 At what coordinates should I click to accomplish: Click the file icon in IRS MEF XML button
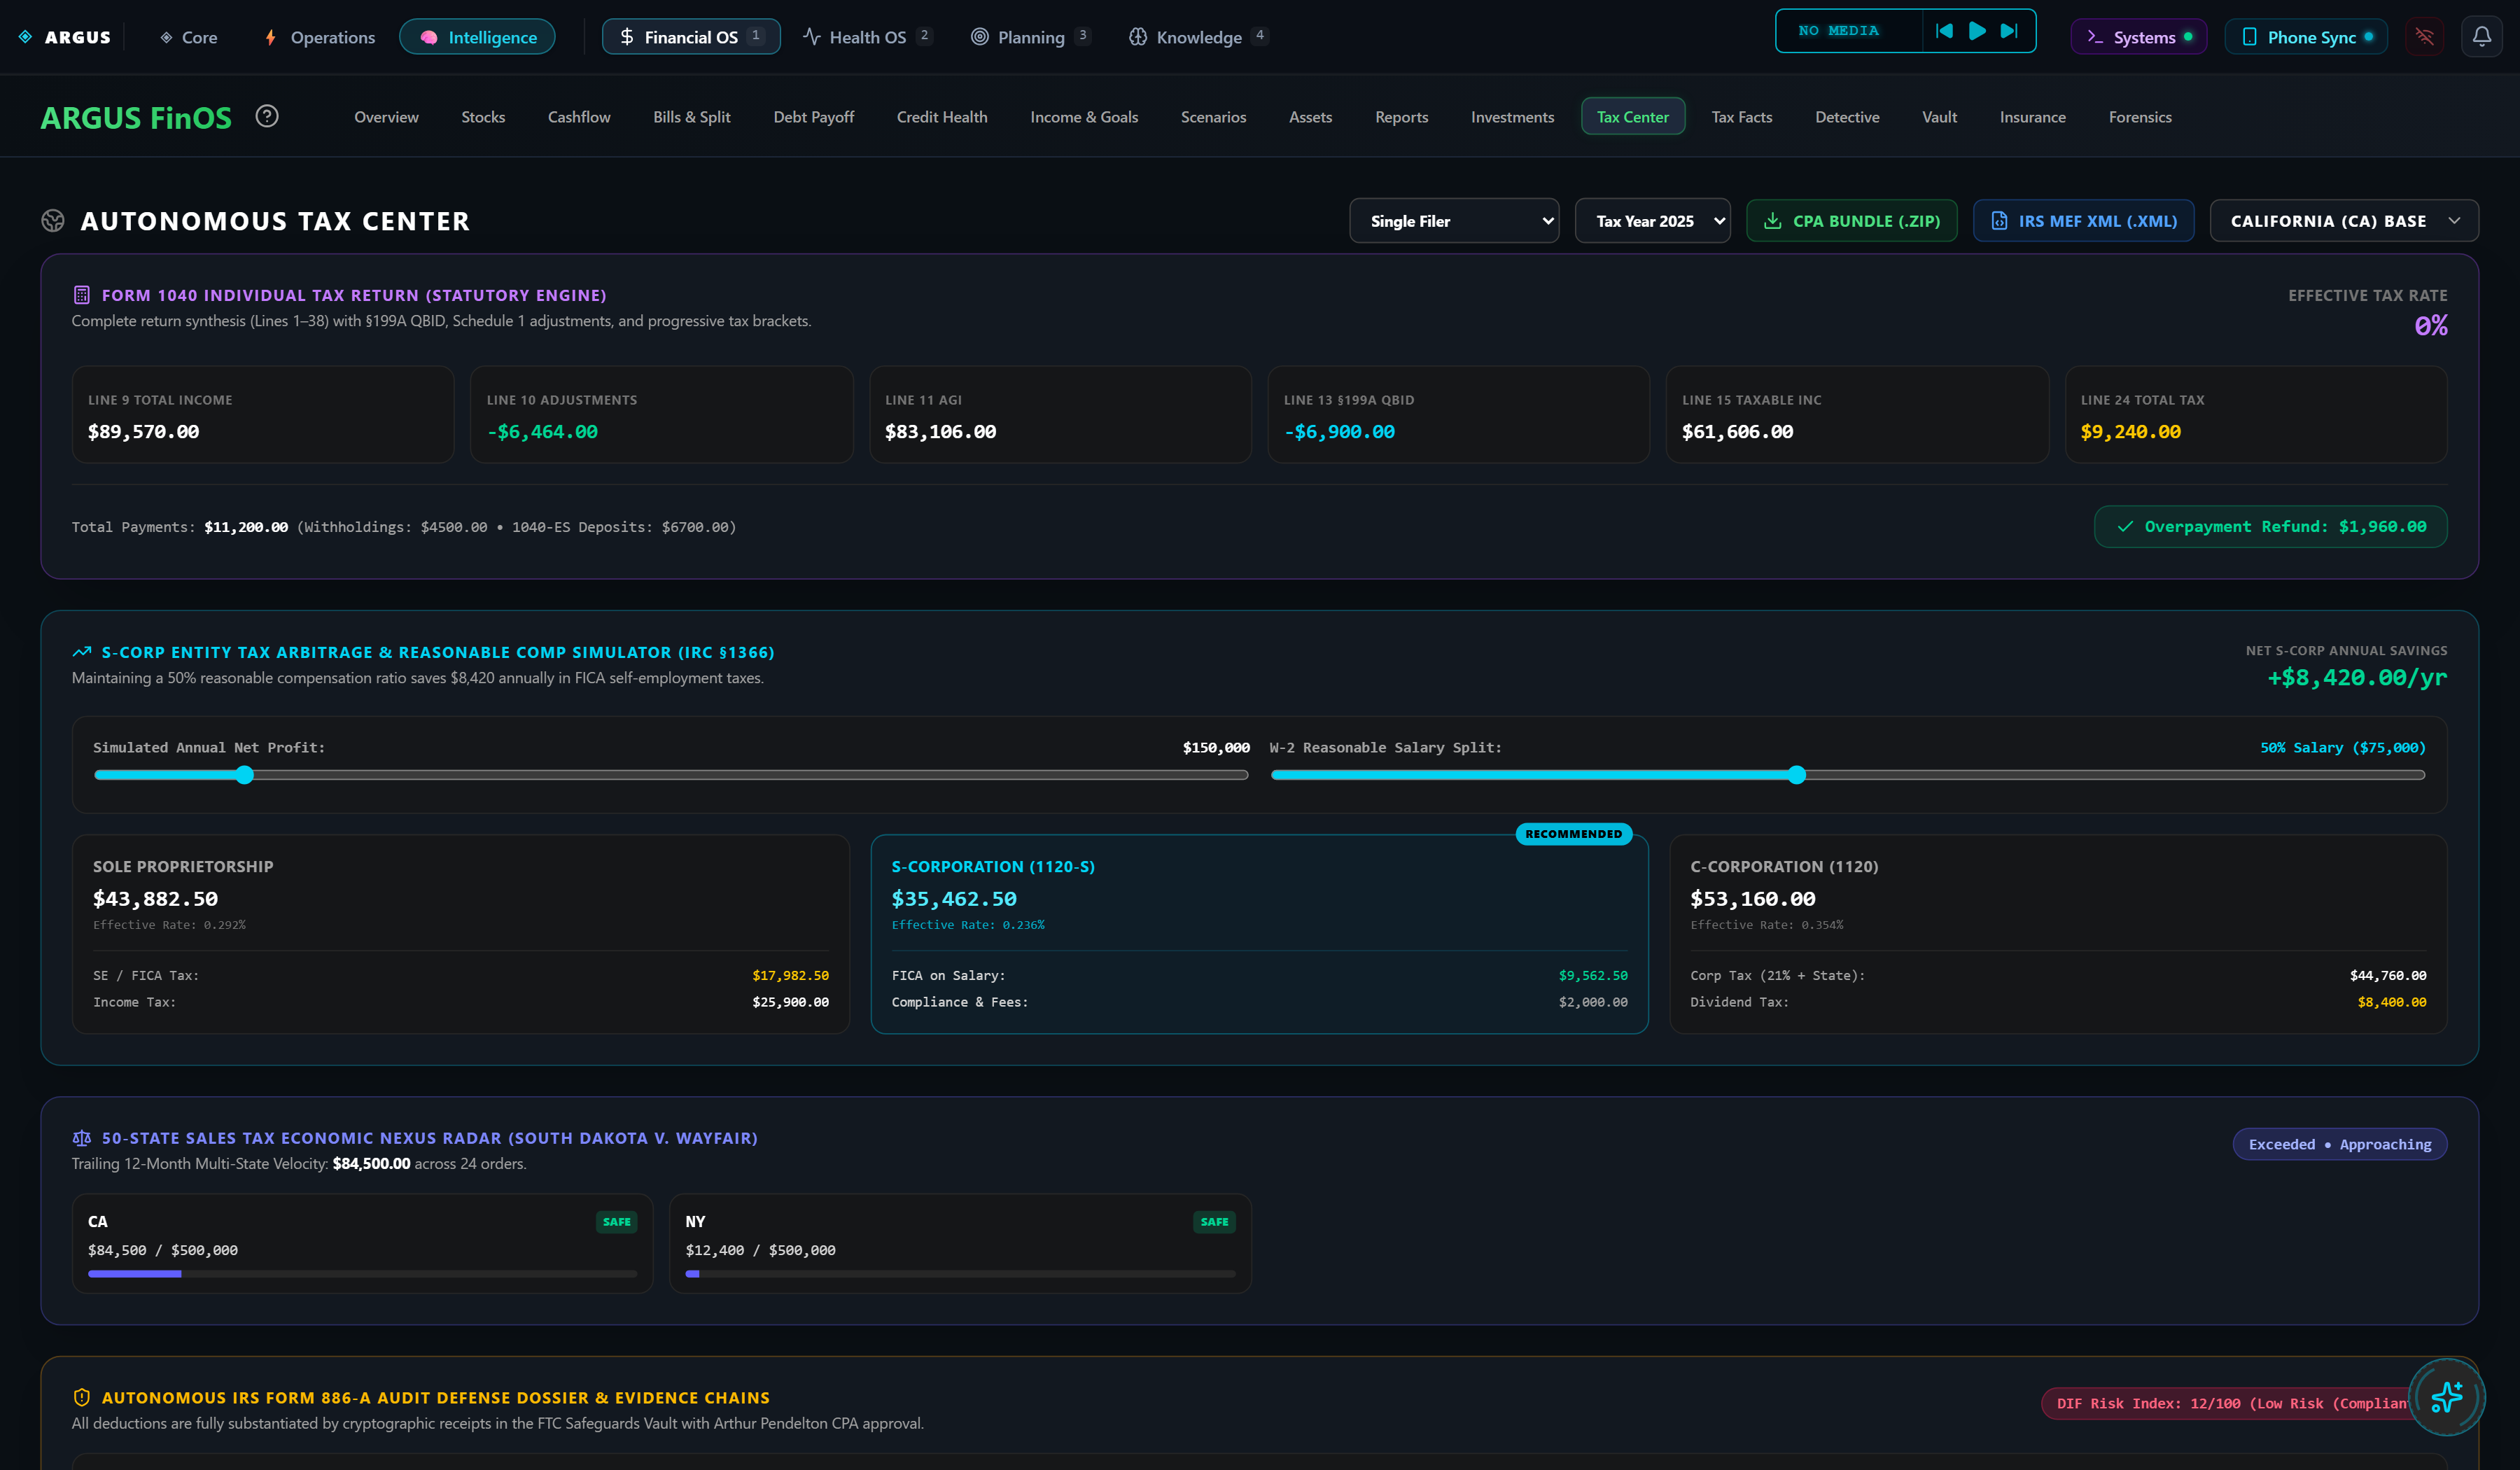click(1999, 221)
